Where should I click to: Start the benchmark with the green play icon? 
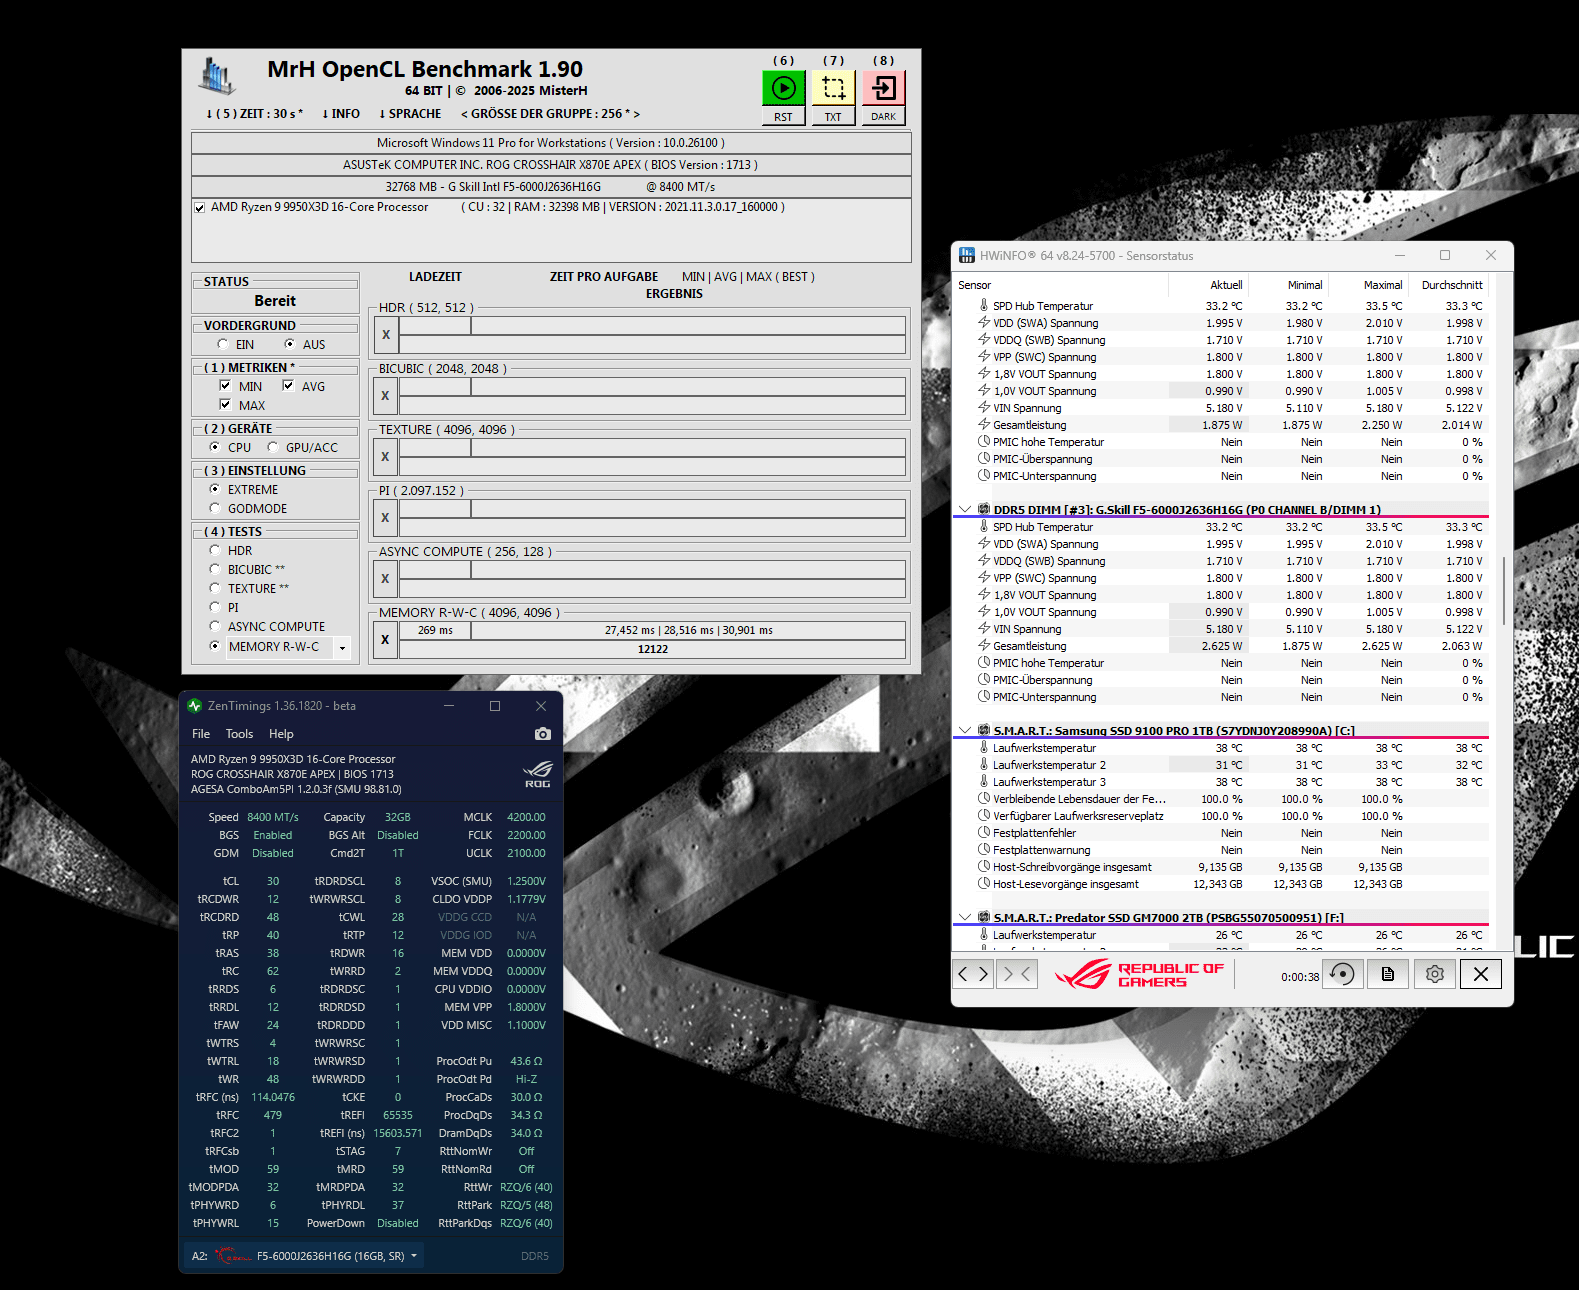tap(783, 88)
